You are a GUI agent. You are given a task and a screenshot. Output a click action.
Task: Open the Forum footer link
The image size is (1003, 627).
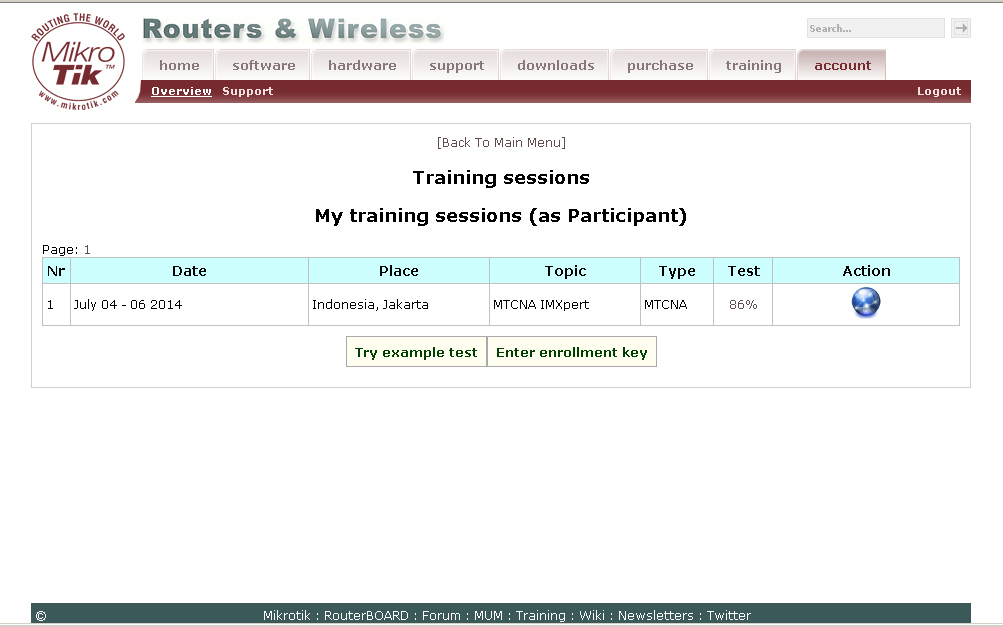click(441, 615)
